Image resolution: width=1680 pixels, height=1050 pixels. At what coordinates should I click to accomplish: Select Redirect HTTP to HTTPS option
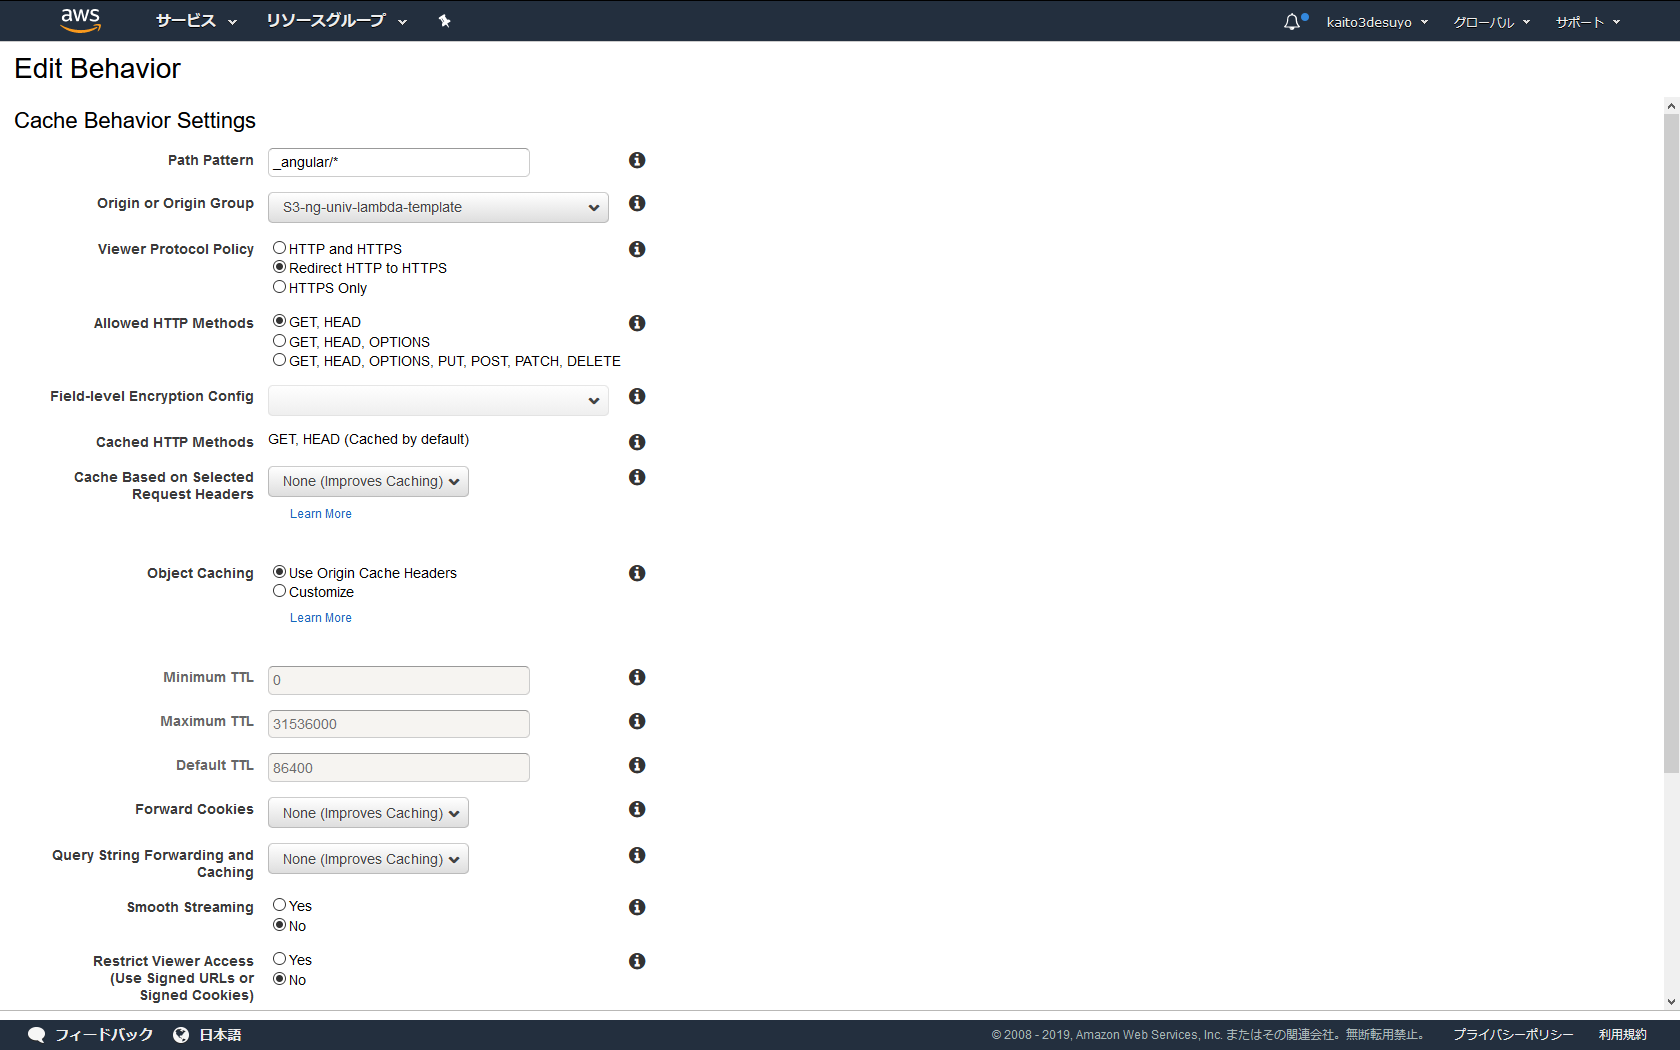pyautogui.click(x=280, y=267)
